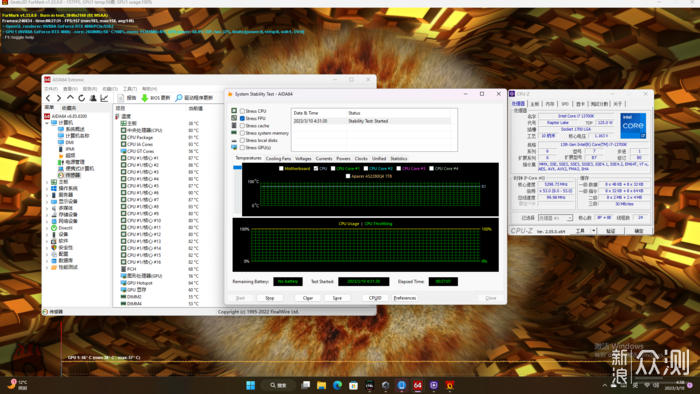Toggle Motherboard graph checkbox
700x394 pixels.
(x=281, y=169)
